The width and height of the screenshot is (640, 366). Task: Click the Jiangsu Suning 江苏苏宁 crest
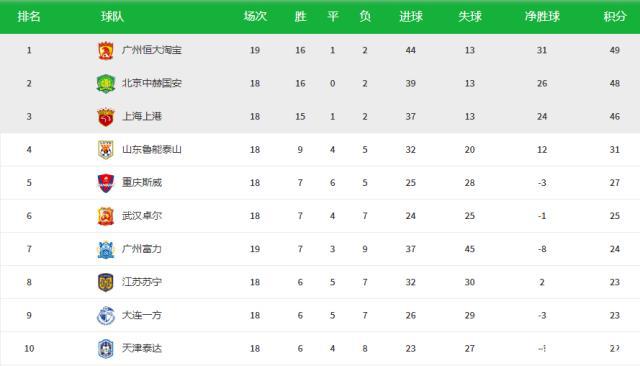(106, 282)
